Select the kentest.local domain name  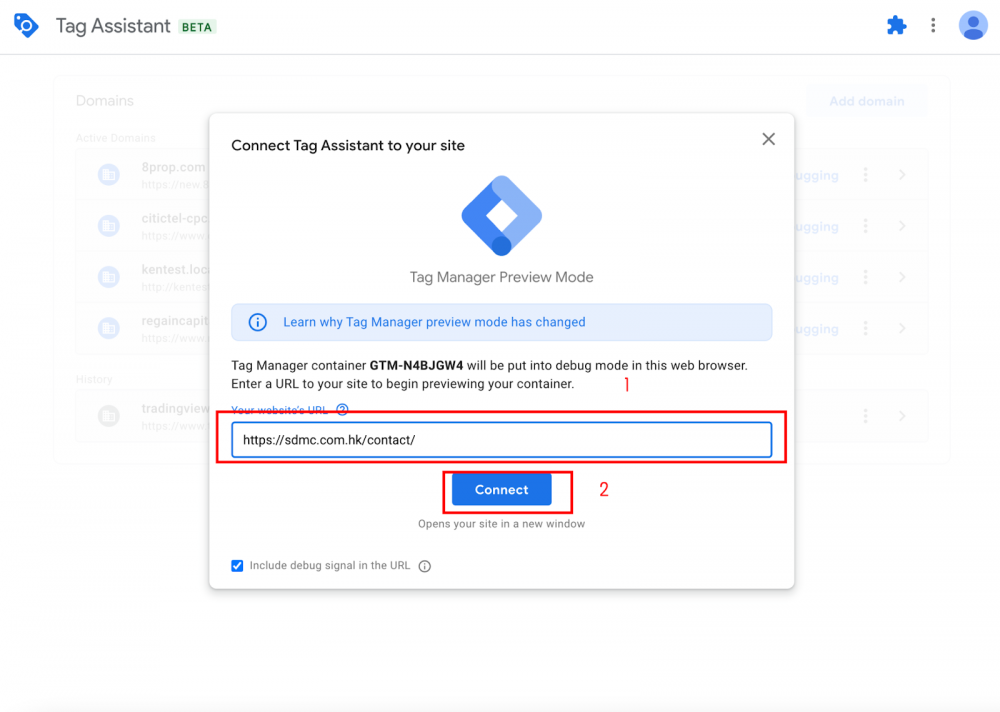pos(175,269)
